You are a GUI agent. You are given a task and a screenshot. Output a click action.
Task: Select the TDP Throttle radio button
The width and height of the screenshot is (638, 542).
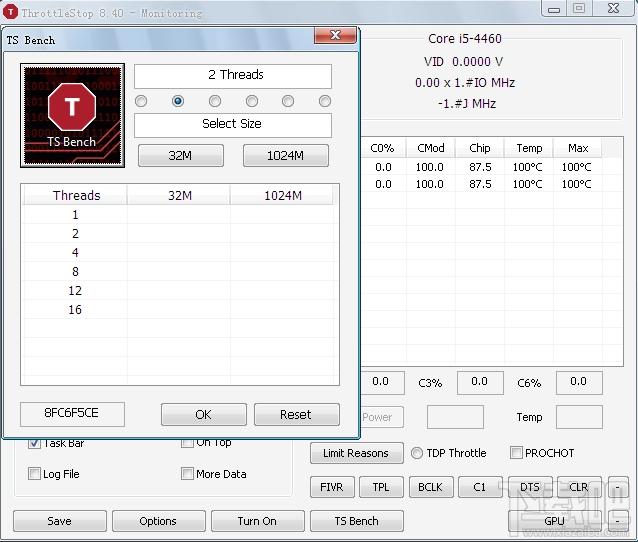tap(417, 453)
